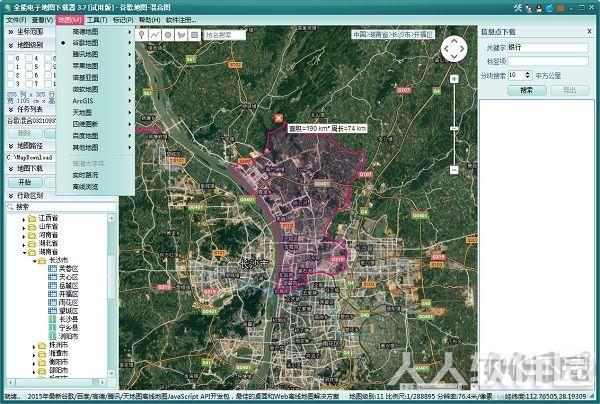Select the polyline drawing tool
This screenshot has width=600, height=404.
155,35
